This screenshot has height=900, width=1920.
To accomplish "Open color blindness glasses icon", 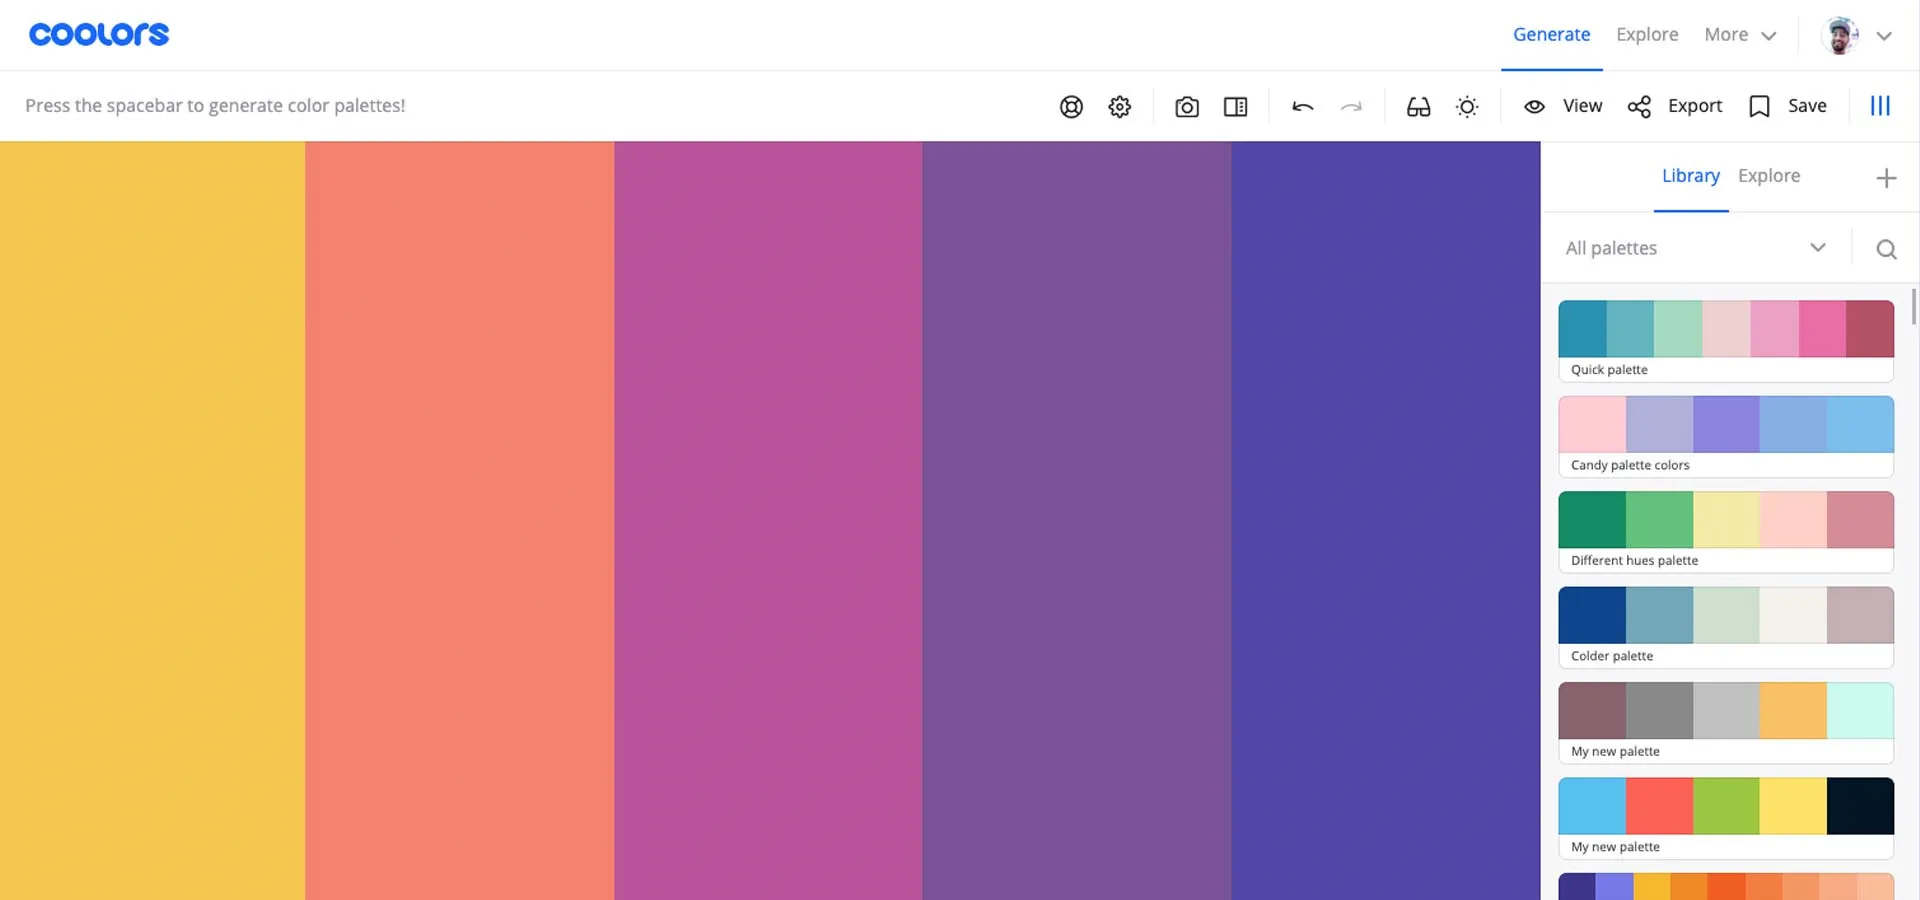I will [1418, 106].
